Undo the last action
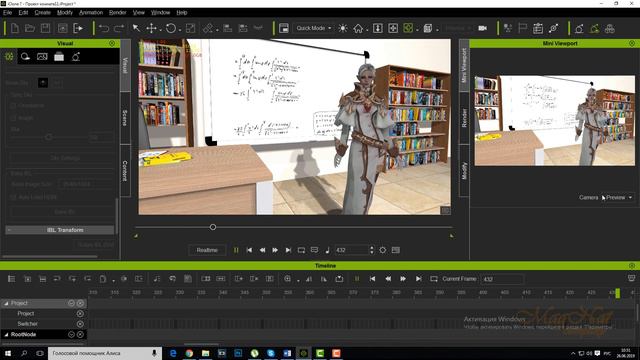Screen dimensions: 640x360 [x=104, y=28]
